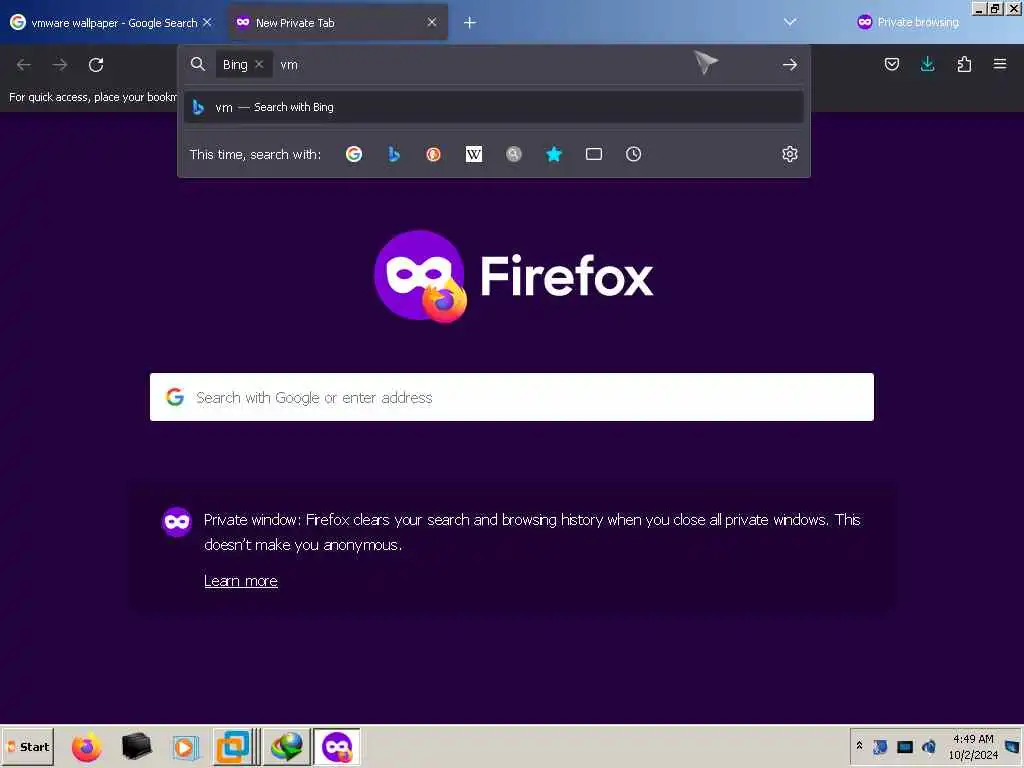This screenshot has height=768, width=1024.
Task: Click the Firefox private mask logo
Action: [x=420, y=276]
